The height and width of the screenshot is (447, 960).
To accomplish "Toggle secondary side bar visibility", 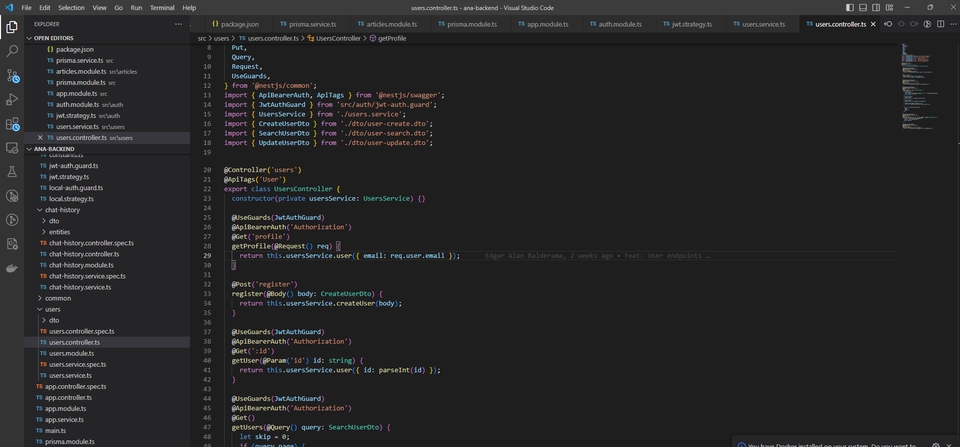I will 876,7.
